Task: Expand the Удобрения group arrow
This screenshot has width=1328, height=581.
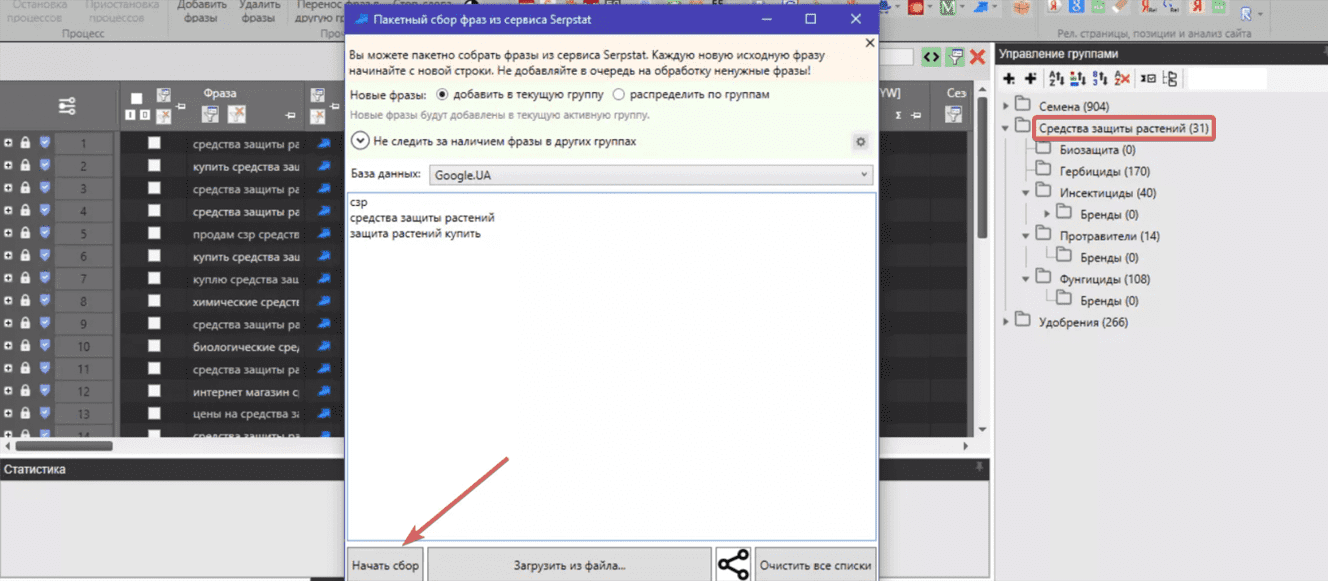Action: click(1006, 322)
